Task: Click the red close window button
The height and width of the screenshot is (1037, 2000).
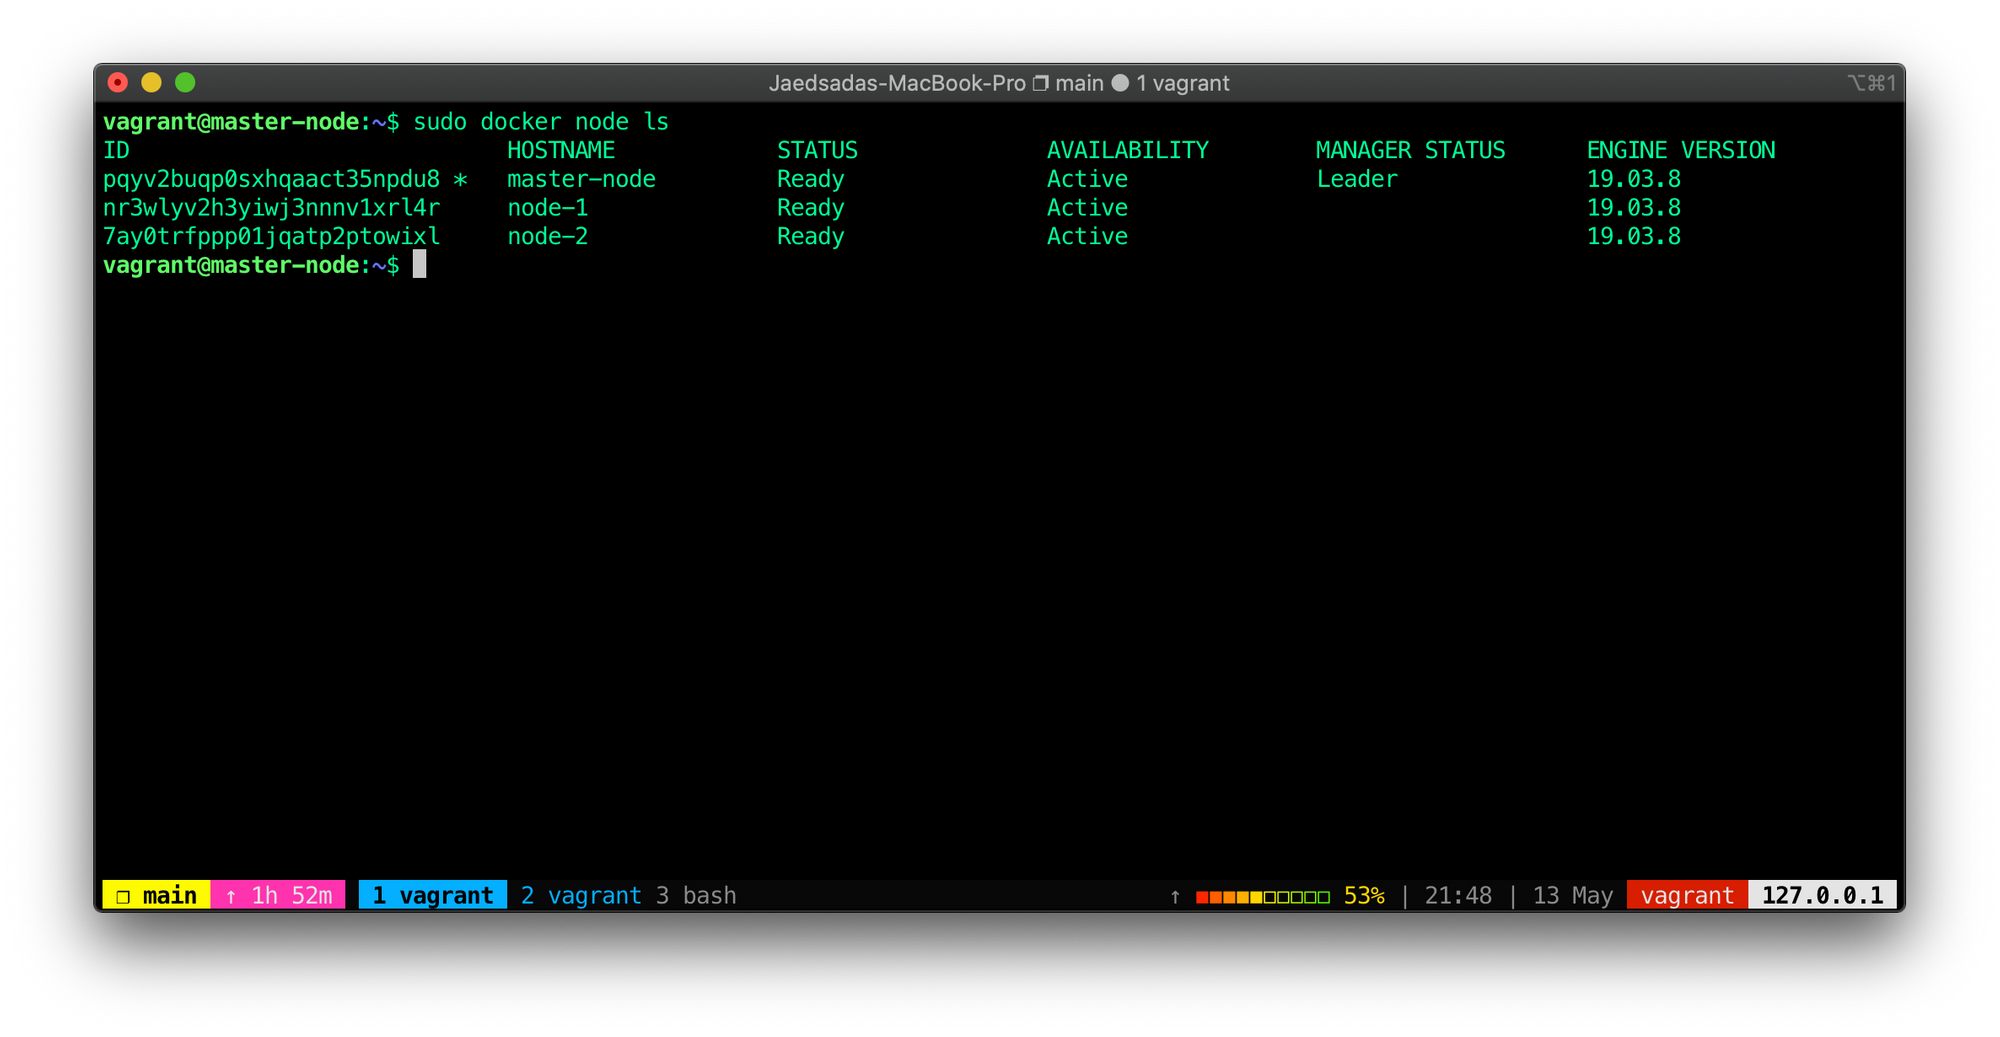Action: (x=118, y=83)
